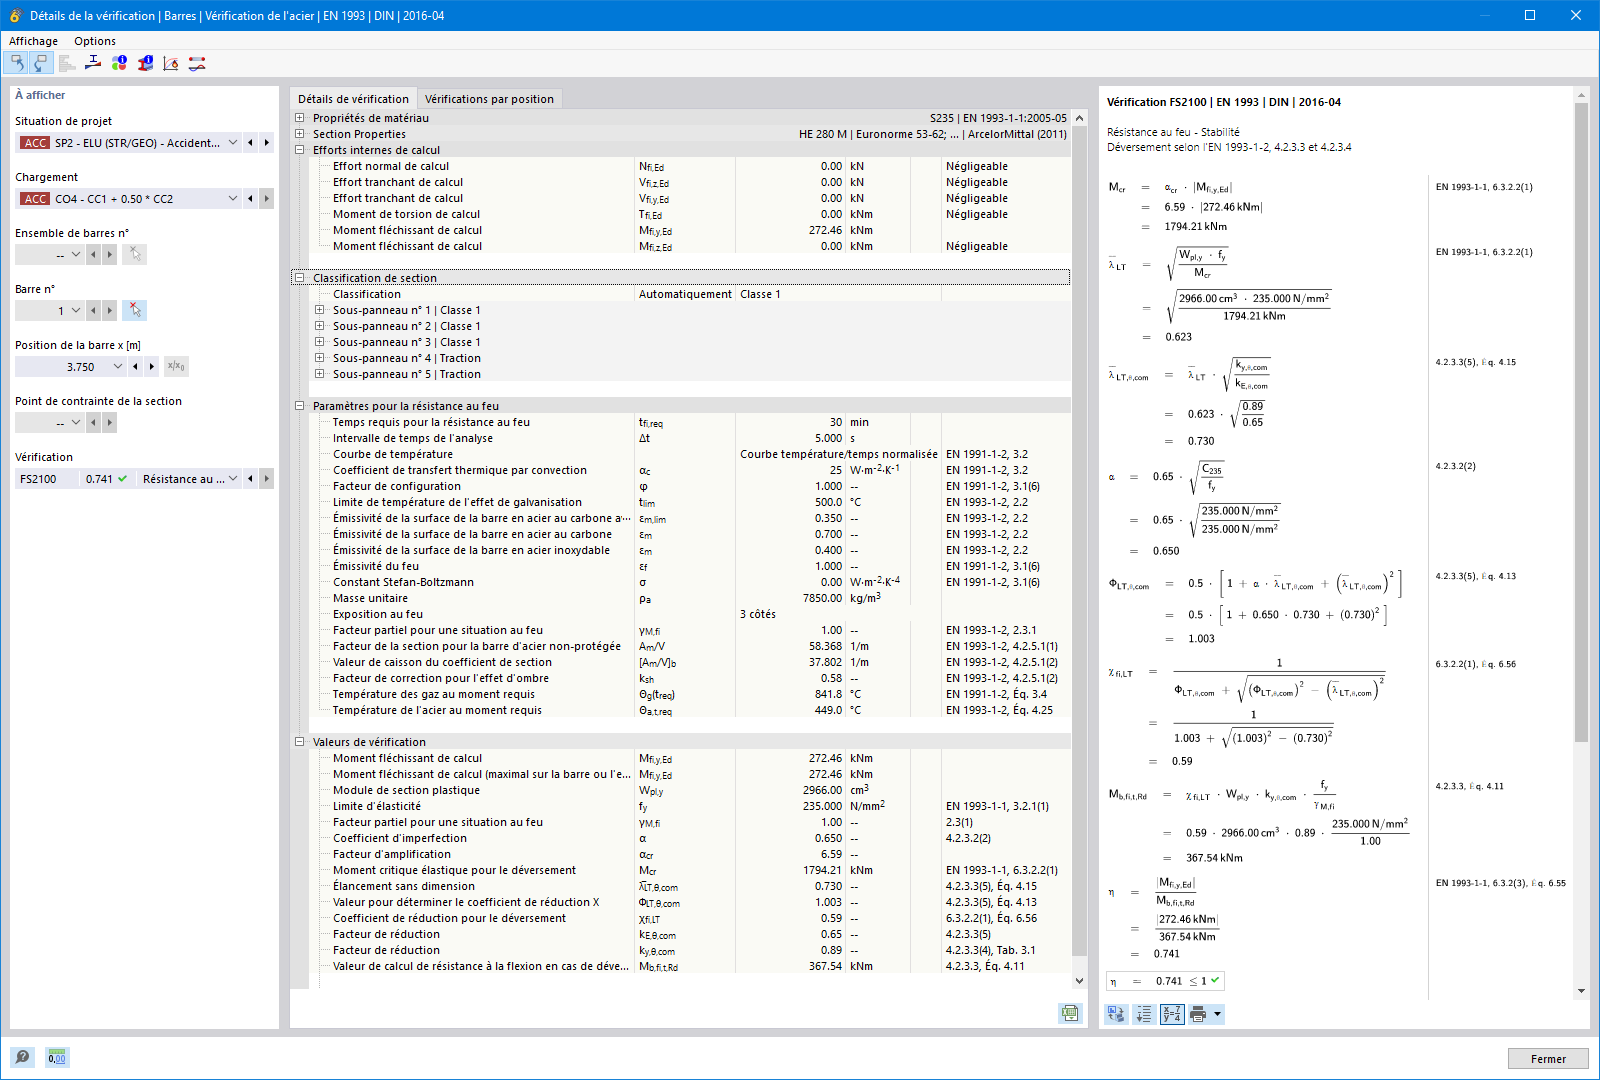The height and width of the screenshot is (1080, 1600).
Task: Click line list arrow icon below formulas
Action: tap(1144, 1014)
